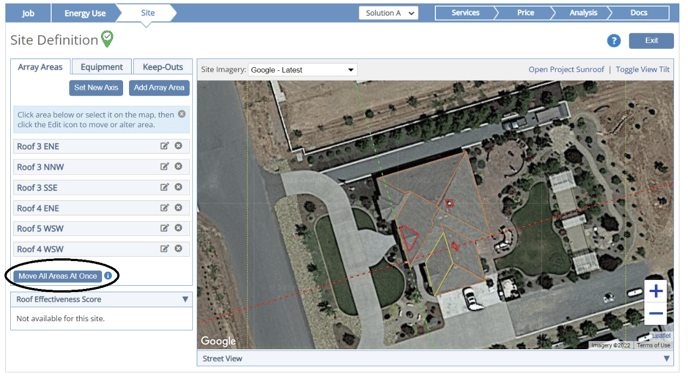Open the Site Imagery dropdown

[x=302, y=70]
